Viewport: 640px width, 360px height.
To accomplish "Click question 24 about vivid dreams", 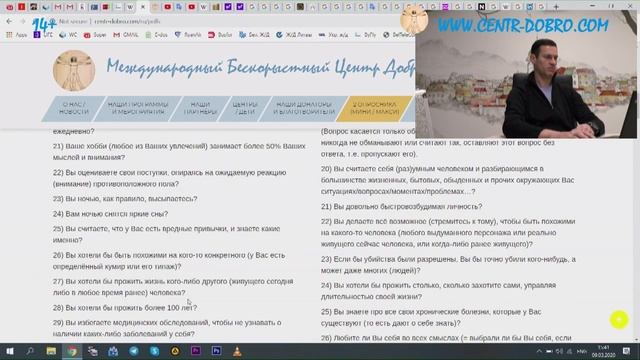I will click(x=110, y=214).
